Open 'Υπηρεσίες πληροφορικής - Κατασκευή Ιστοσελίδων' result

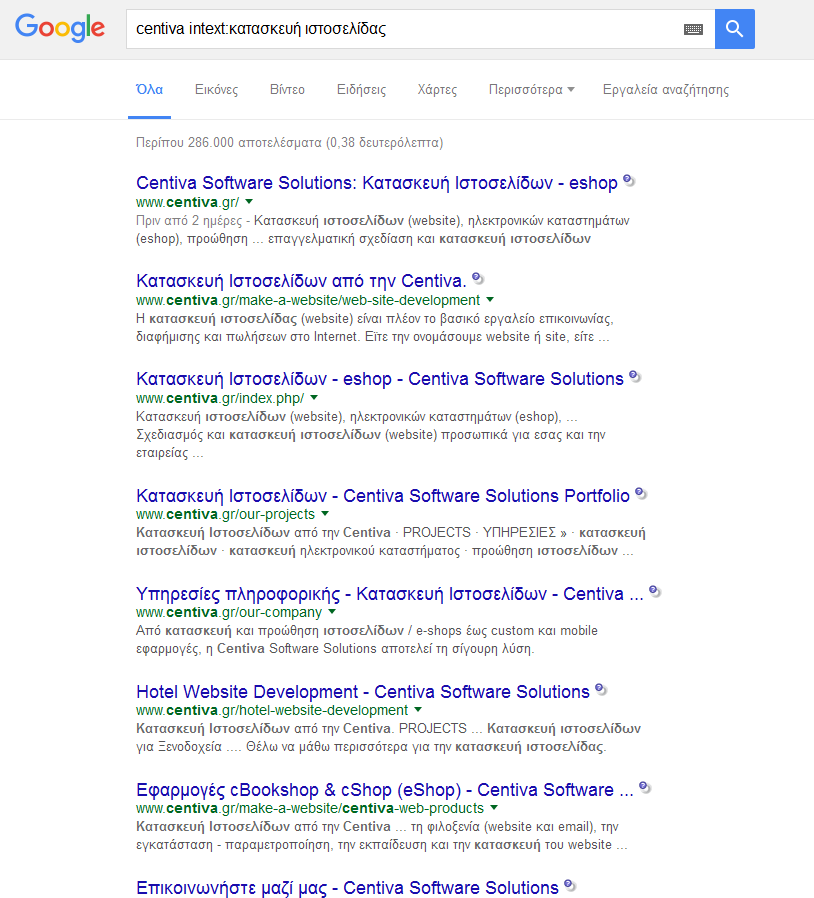[390, 594]
